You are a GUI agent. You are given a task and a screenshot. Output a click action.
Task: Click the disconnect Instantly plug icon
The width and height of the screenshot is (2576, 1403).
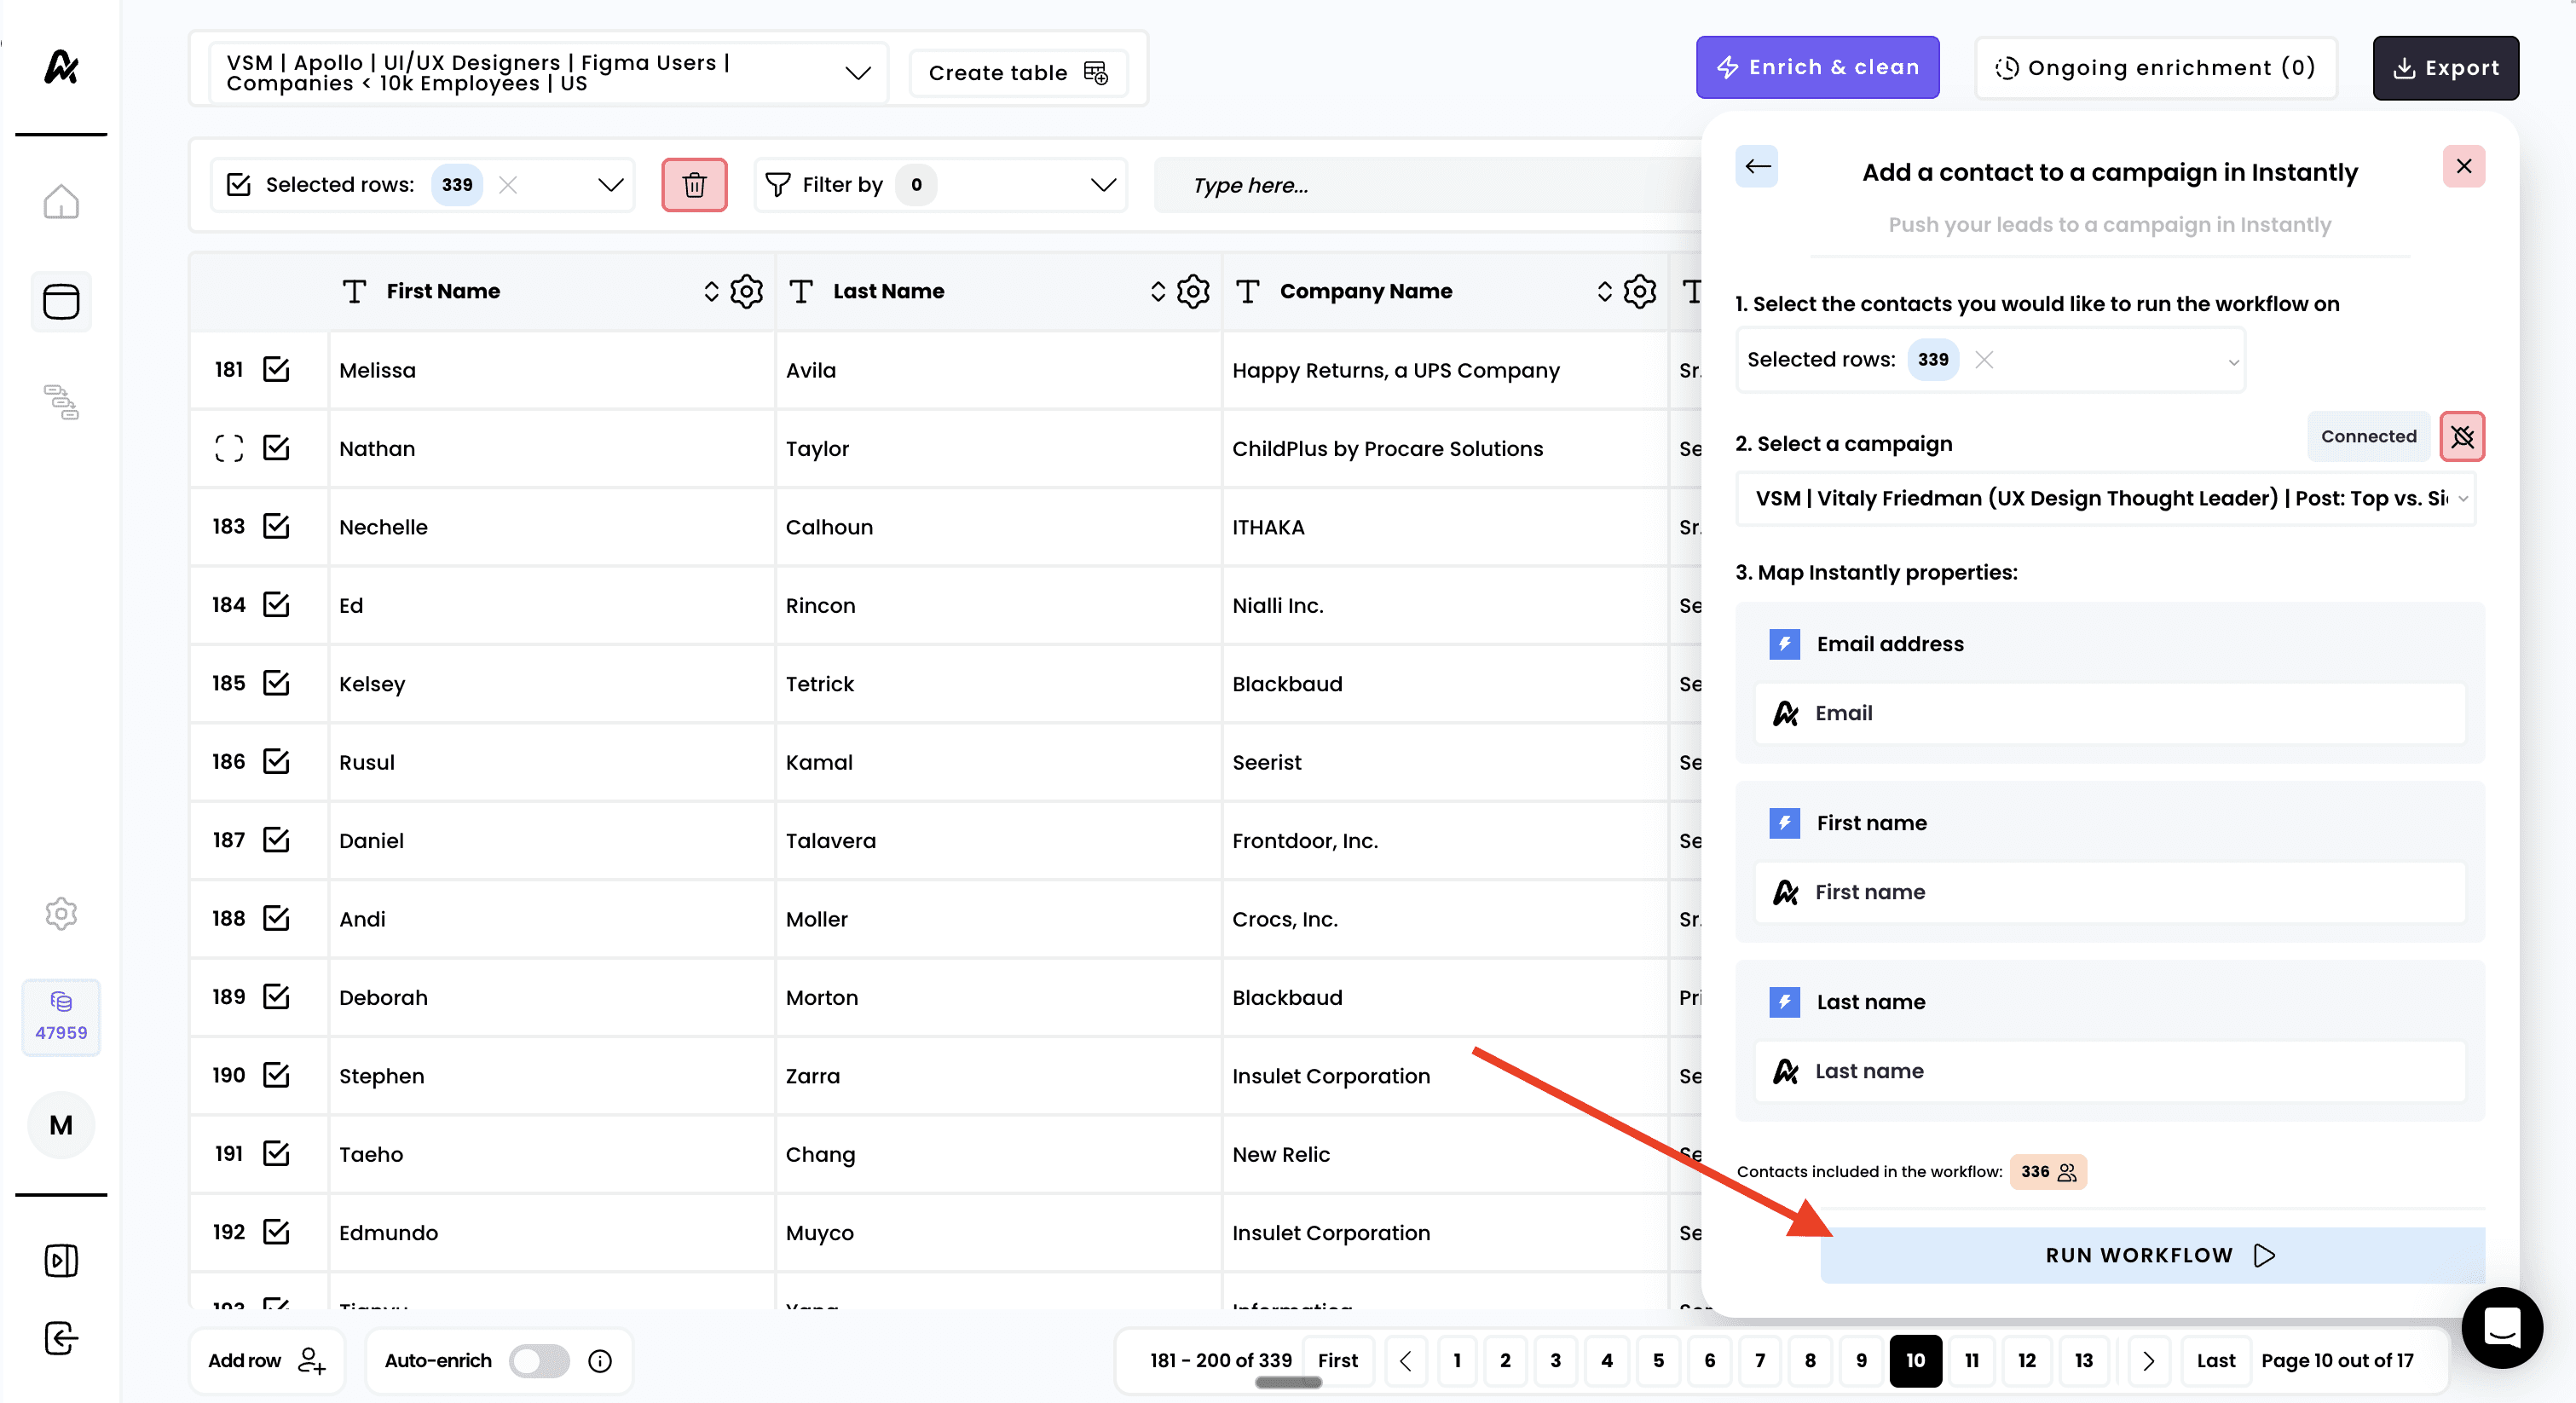[2461, 436]
